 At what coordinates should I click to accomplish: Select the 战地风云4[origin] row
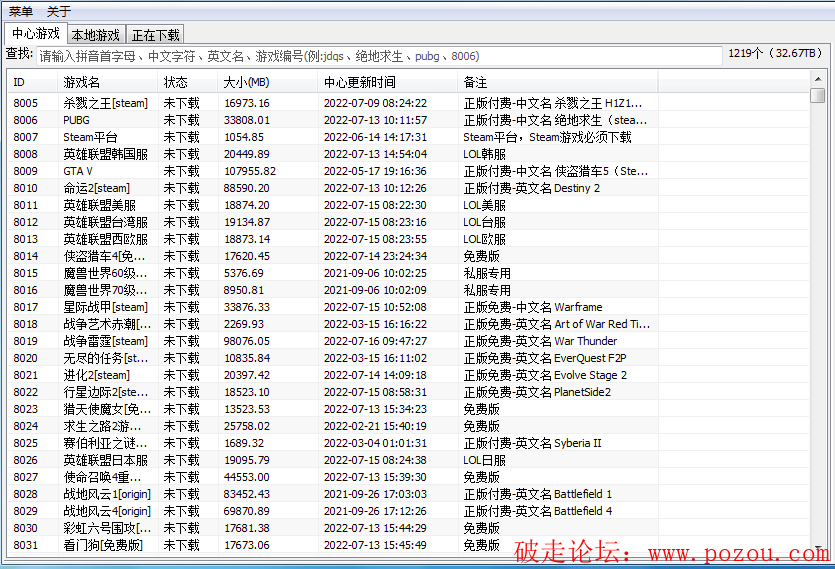[409, 511]
